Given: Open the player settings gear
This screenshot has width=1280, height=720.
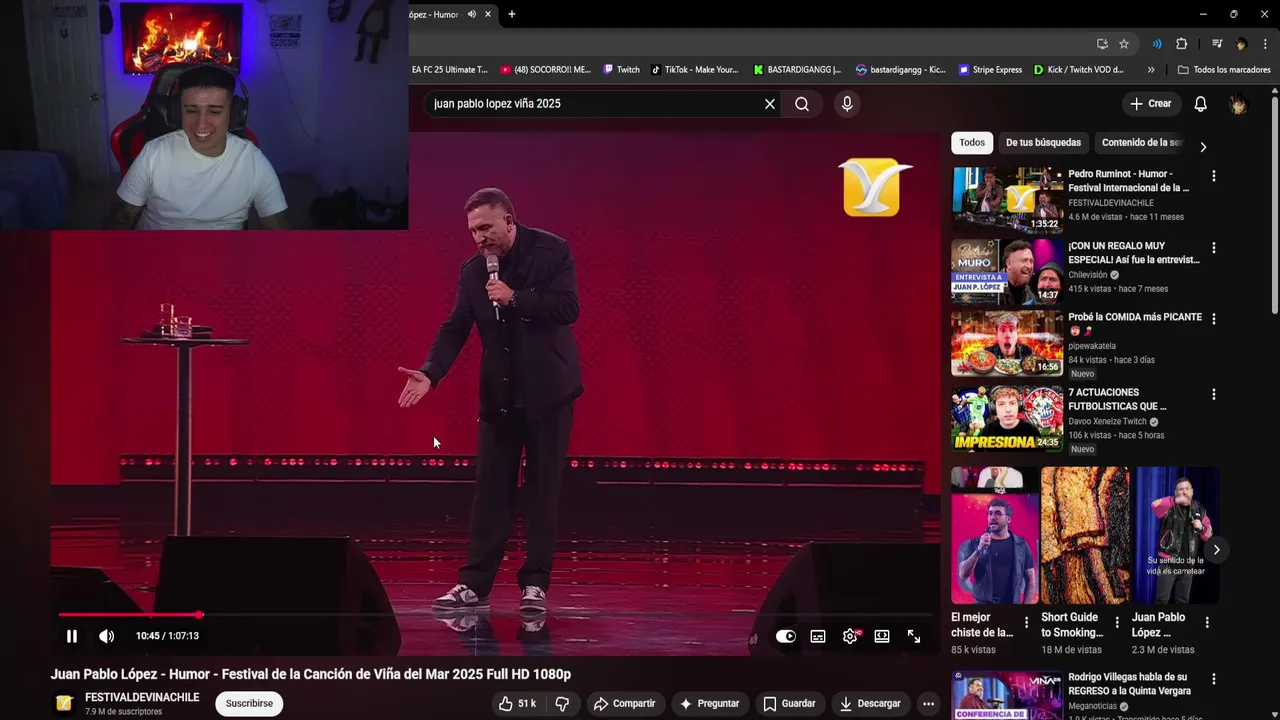Looking at the screenshot, I should click(x=850, y=636).
